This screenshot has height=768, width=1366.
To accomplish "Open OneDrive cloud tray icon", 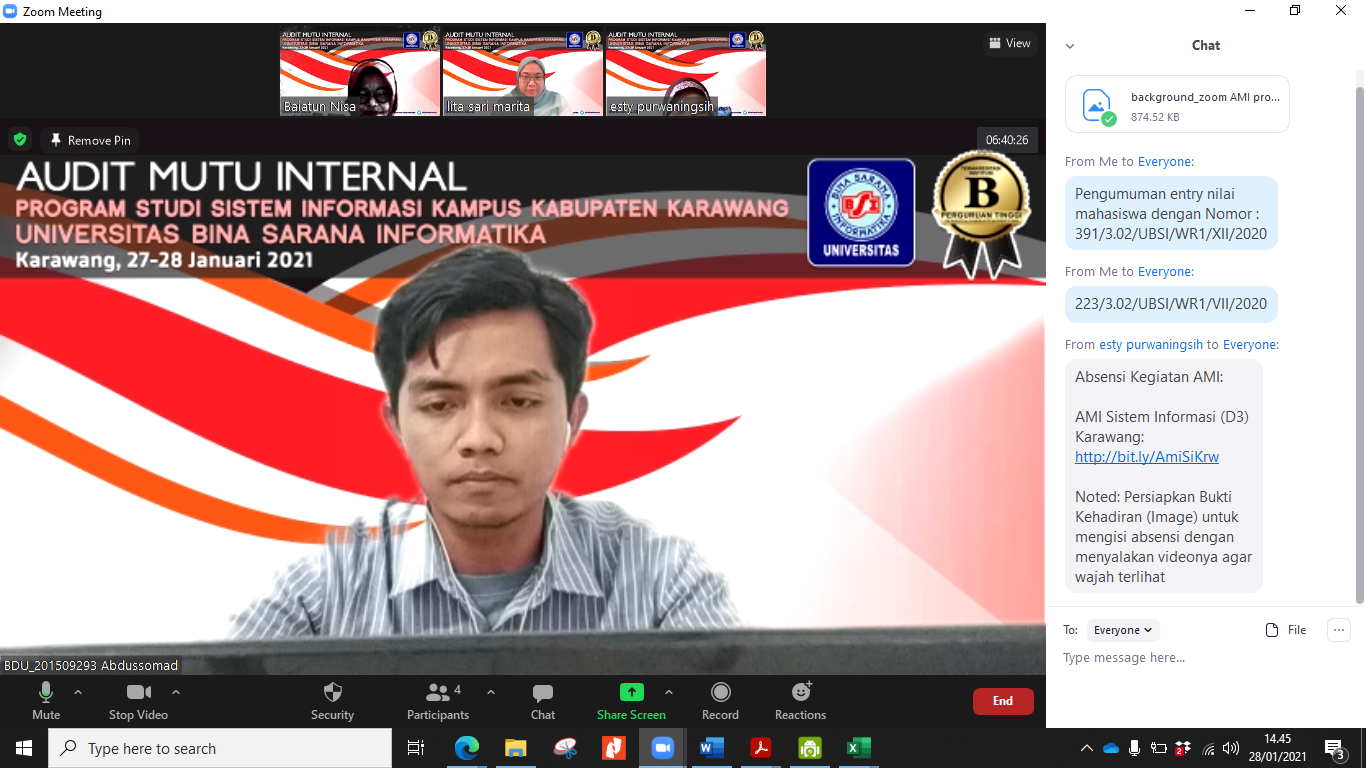I will (1111, 748).
